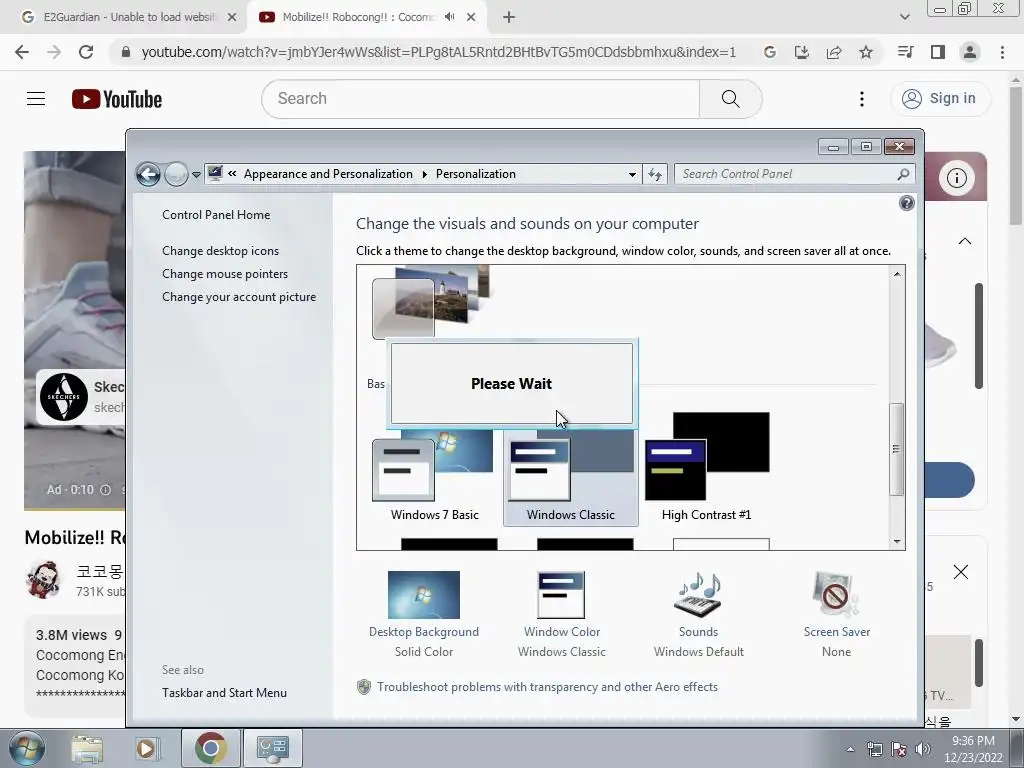Screen dimensions: 1024x768
Task: Toggle Chrome side panel icon
Action: (x=938, y=52)
